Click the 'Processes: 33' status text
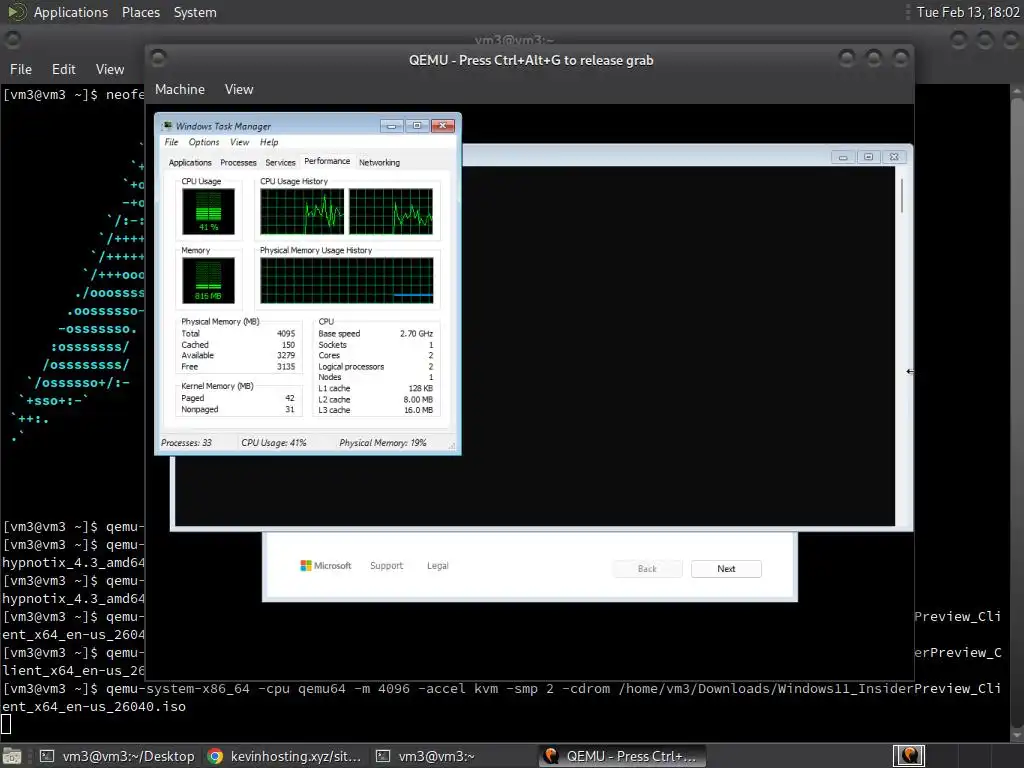This screenshot has height=768, width=1024. pyautogui.click(x=186, y=443)
